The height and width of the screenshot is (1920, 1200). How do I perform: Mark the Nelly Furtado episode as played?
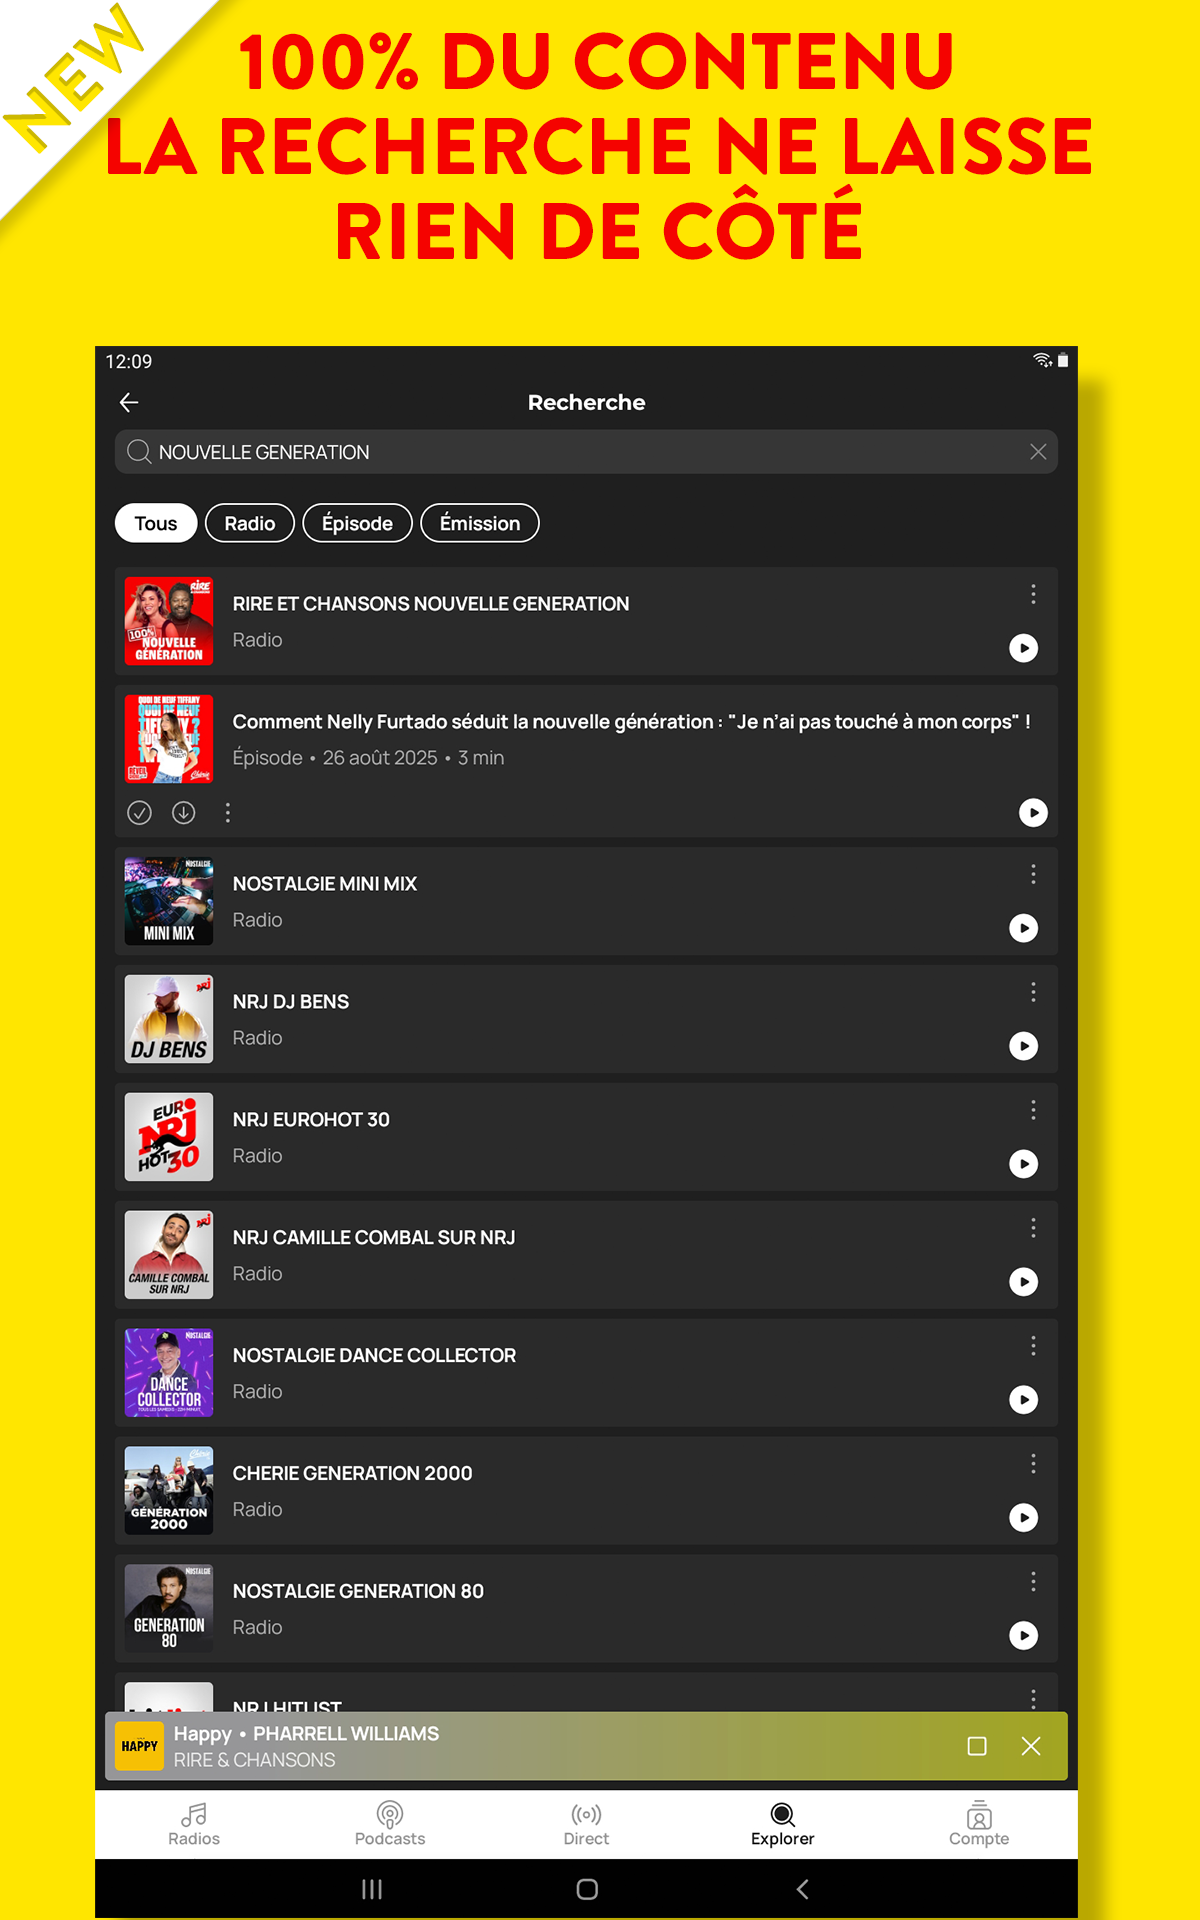[x=140, y=813]
